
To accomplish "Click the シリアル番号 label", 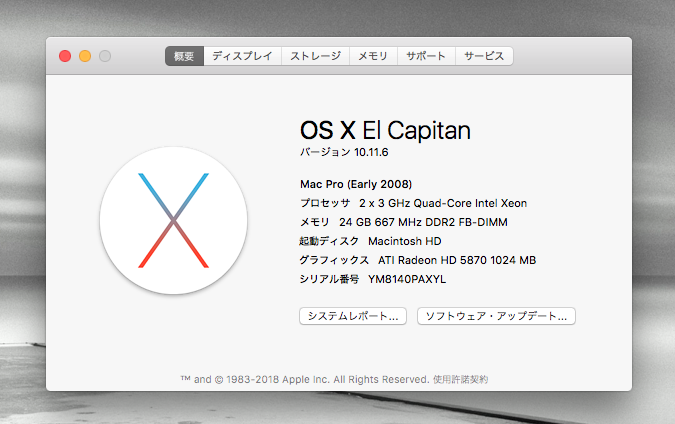I will click(329, 279).
